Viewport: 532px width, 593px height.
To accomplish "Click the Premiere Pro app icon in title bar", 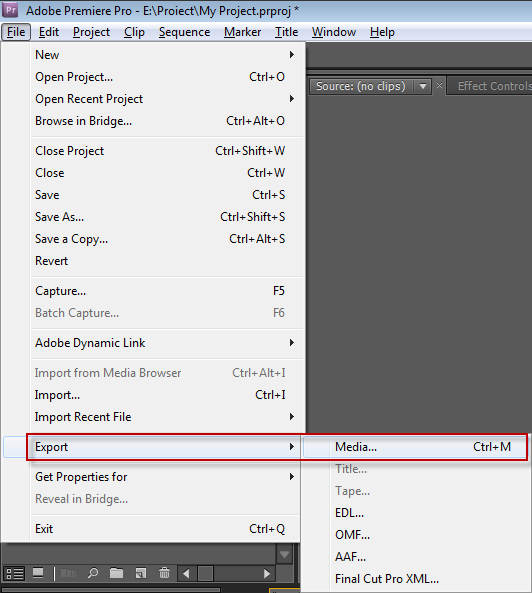I will (10, 10).
